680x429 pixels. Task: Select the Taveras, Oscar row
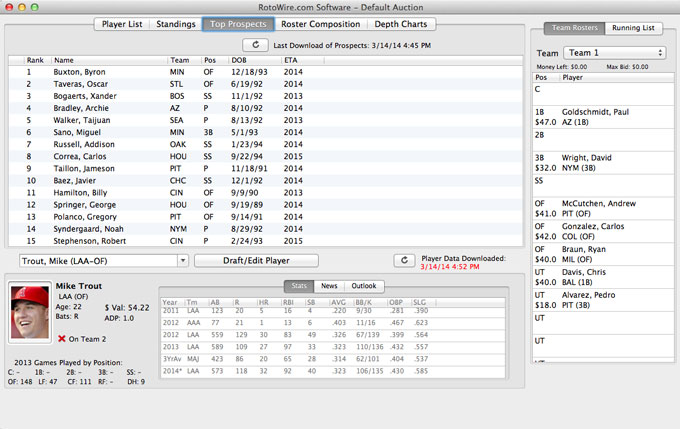tap(265, 84)
